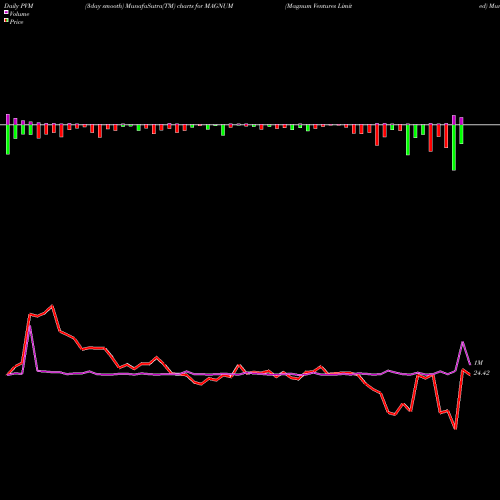Click the 'Daily PVM' title text
This screenshot has height=500, width=500.
point(19,6)
